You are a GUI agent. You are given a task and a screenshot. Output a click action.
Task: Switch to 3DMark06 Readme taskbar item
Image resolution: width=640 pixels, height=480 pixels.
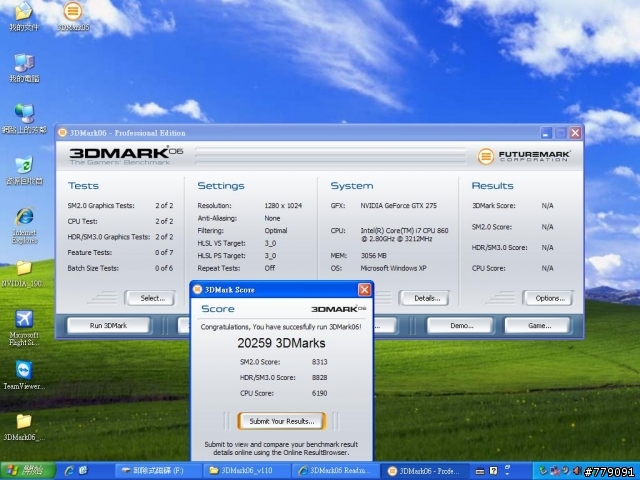click(336, 471)
